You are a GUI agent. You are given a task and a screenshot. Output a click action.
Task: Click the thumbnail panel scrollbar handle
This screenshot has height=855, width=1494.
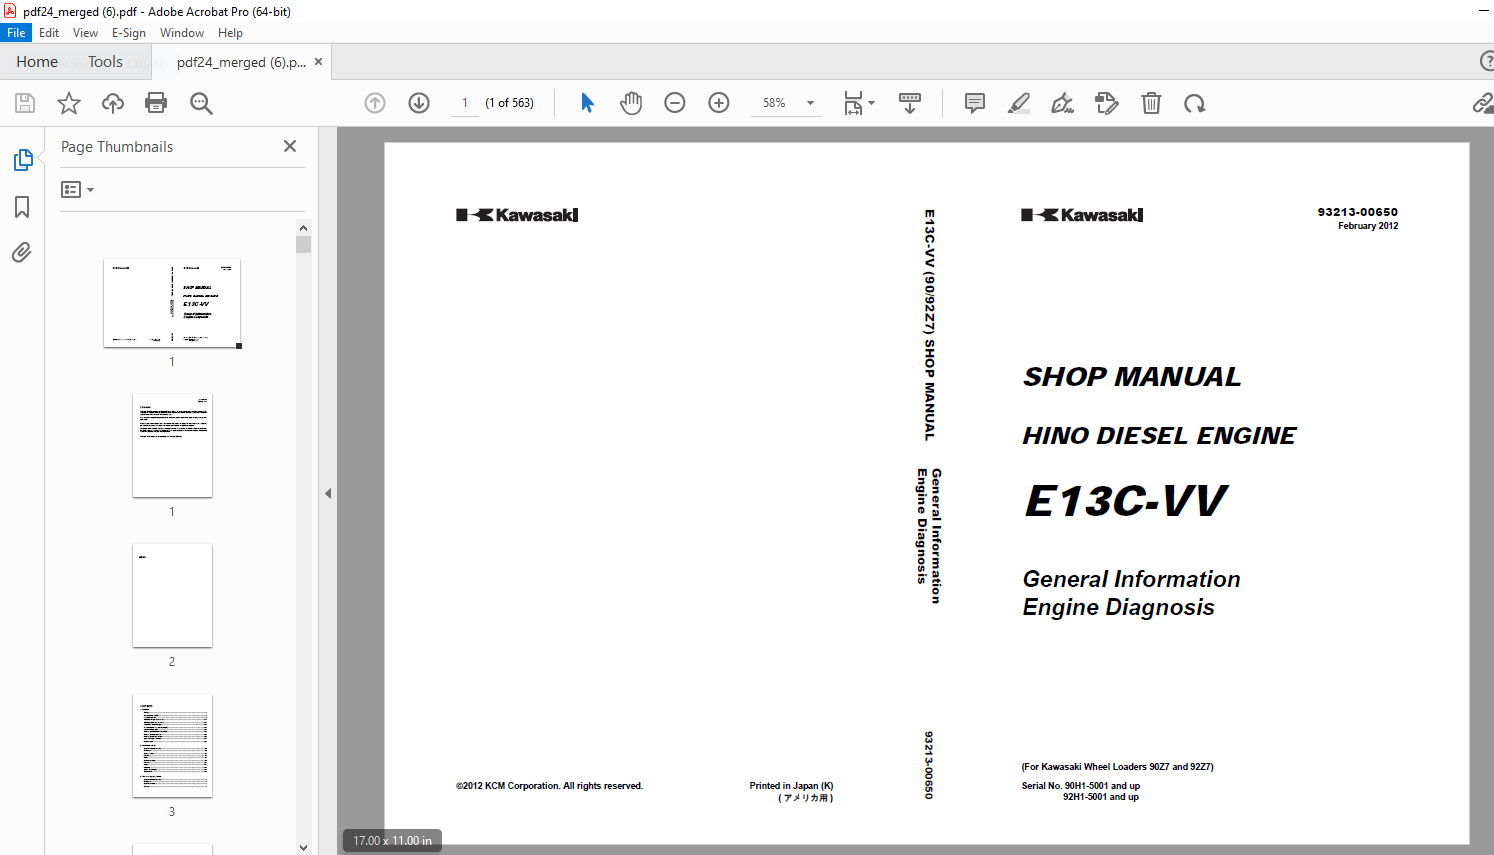point(304,244)
